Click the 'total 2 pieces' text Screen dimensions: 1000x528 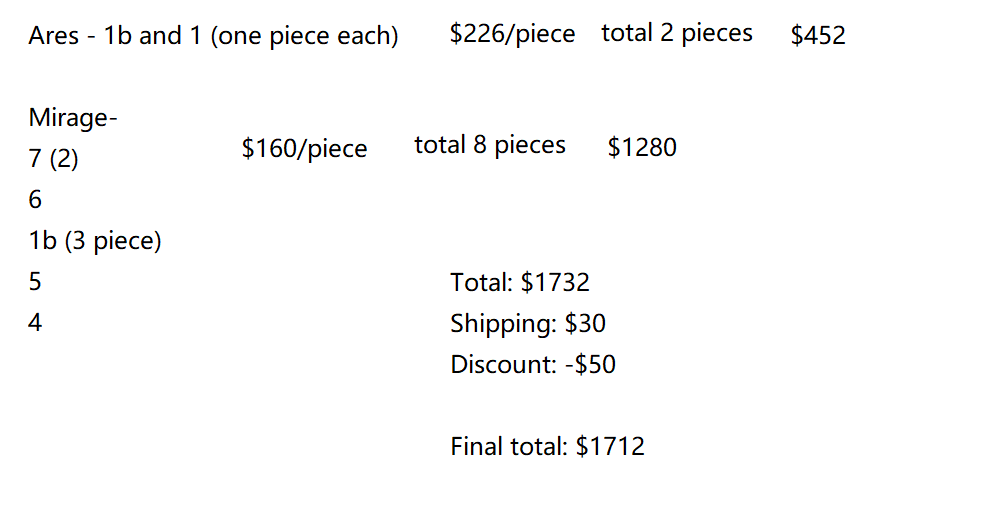pos(676,33)
